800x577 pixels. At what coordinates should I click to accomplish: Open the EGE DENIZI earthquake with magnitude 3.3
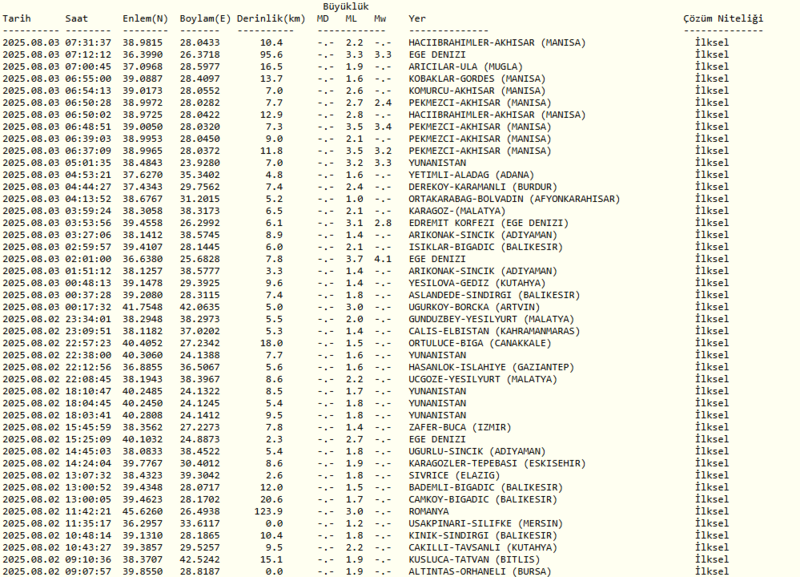pyautogui.click(x=437, y=55)
